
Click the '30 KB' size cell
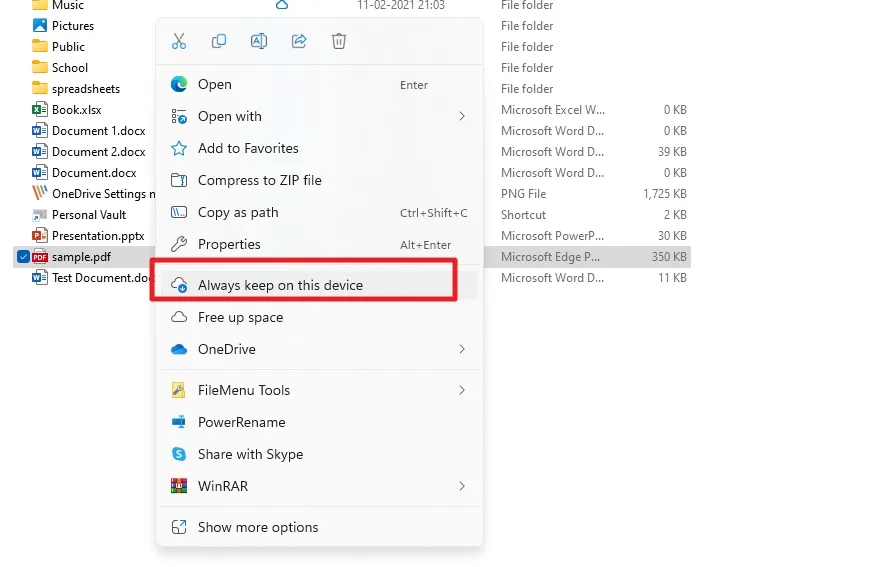tap(672, 236)
